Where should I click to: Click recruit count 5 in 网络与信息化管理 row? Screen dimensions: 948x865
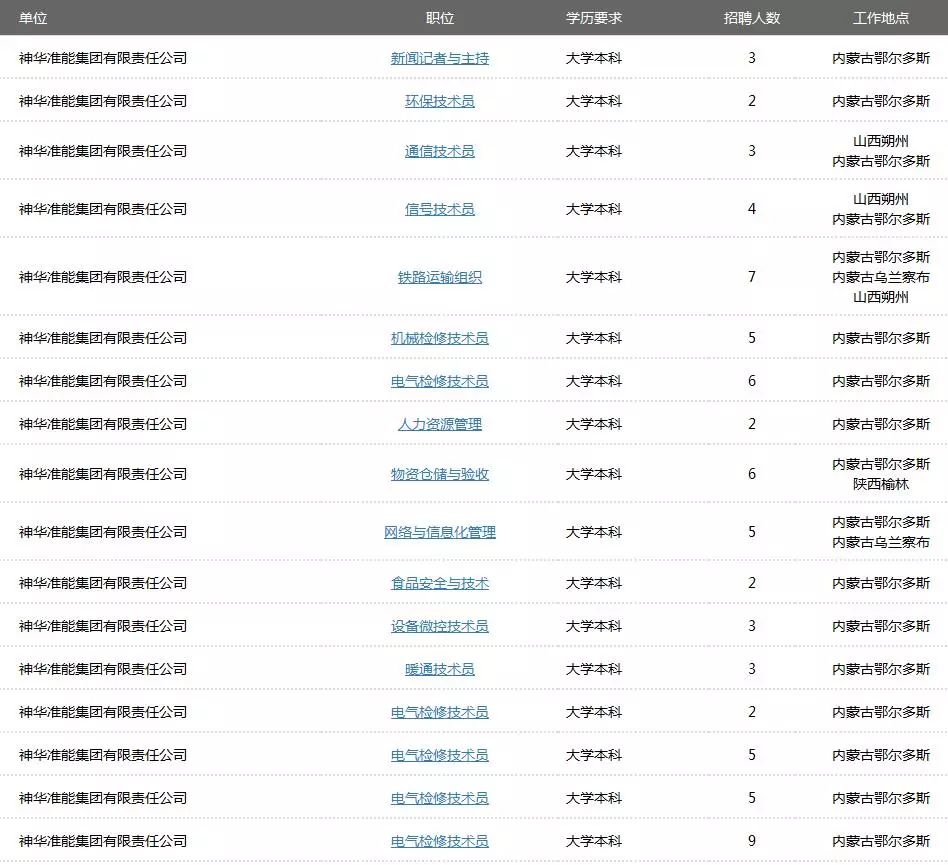pyautogui.click(x=752, y=532)
